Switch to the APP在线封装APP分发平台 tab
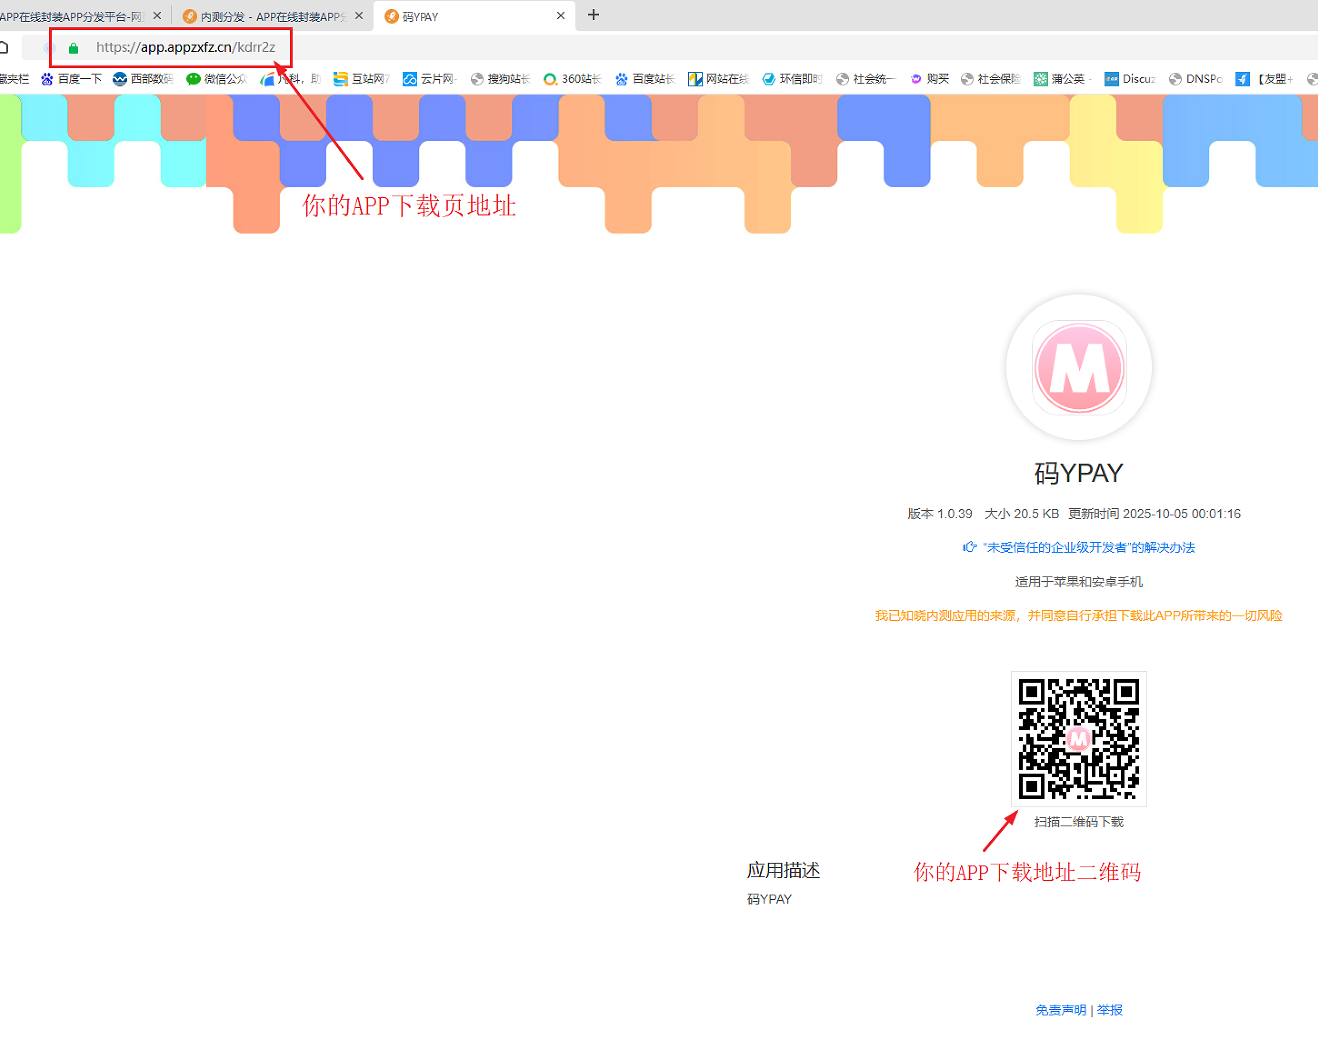This screenshot has height=1044, width=1318. (x=70, y=16)
